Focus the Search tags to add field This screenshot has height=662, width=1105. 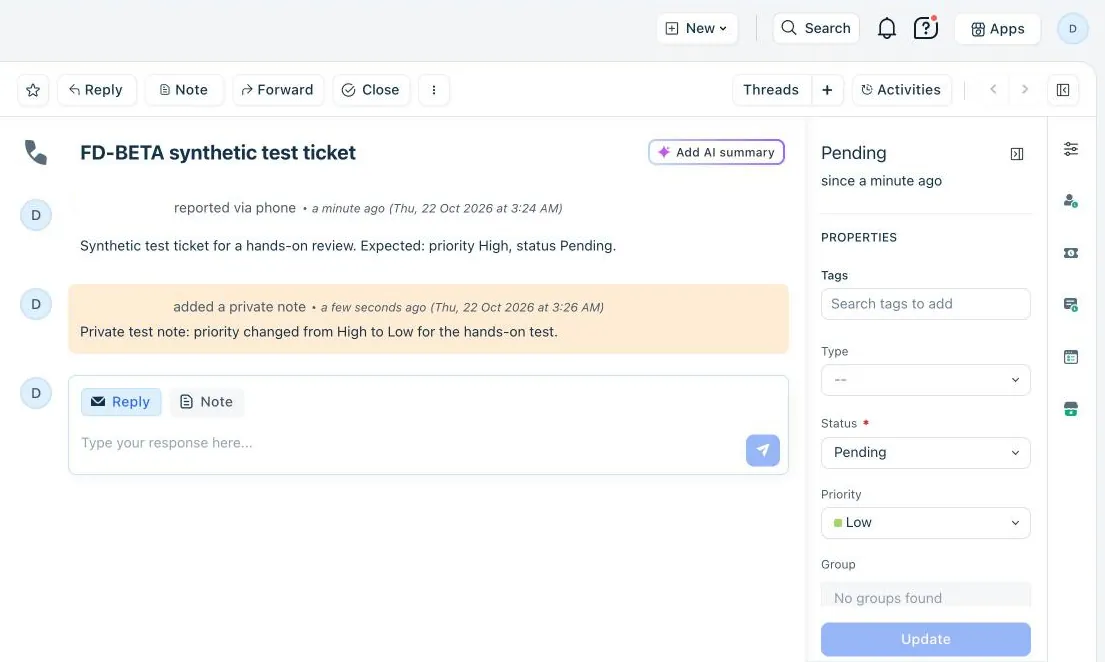pyautogui.click(x=925, y=304)
